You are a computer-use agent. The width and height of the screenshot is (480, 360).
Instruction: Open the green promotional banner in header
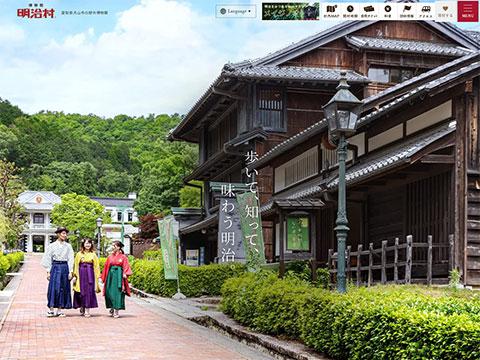coord(290,11)
